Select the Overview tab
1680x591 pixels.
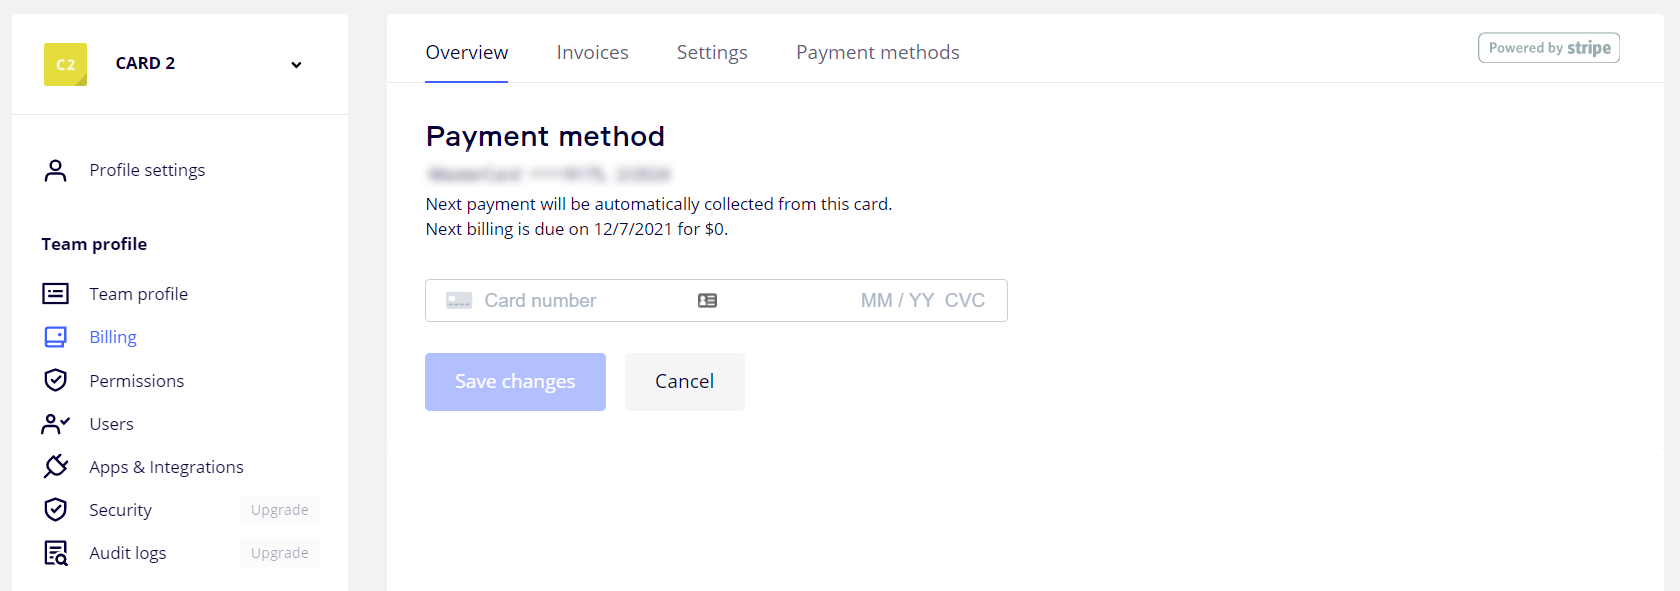[467, 52]
